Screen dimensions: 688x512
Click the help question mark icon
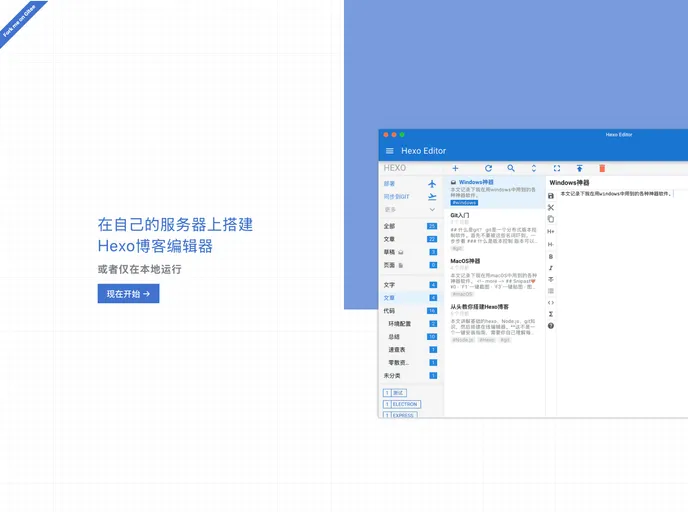(551, 326)
